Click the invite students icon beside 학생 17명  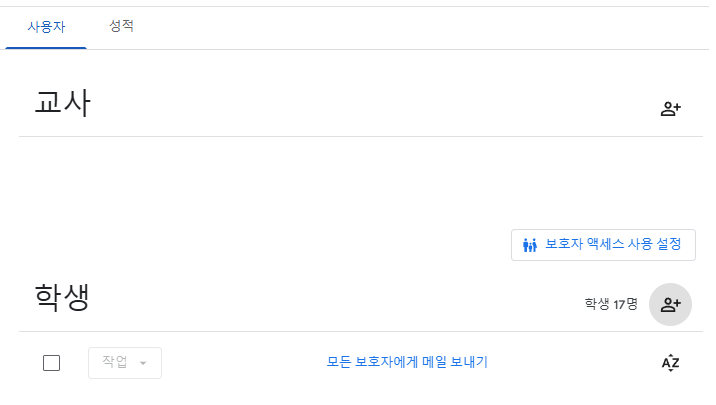pos(670,305)
